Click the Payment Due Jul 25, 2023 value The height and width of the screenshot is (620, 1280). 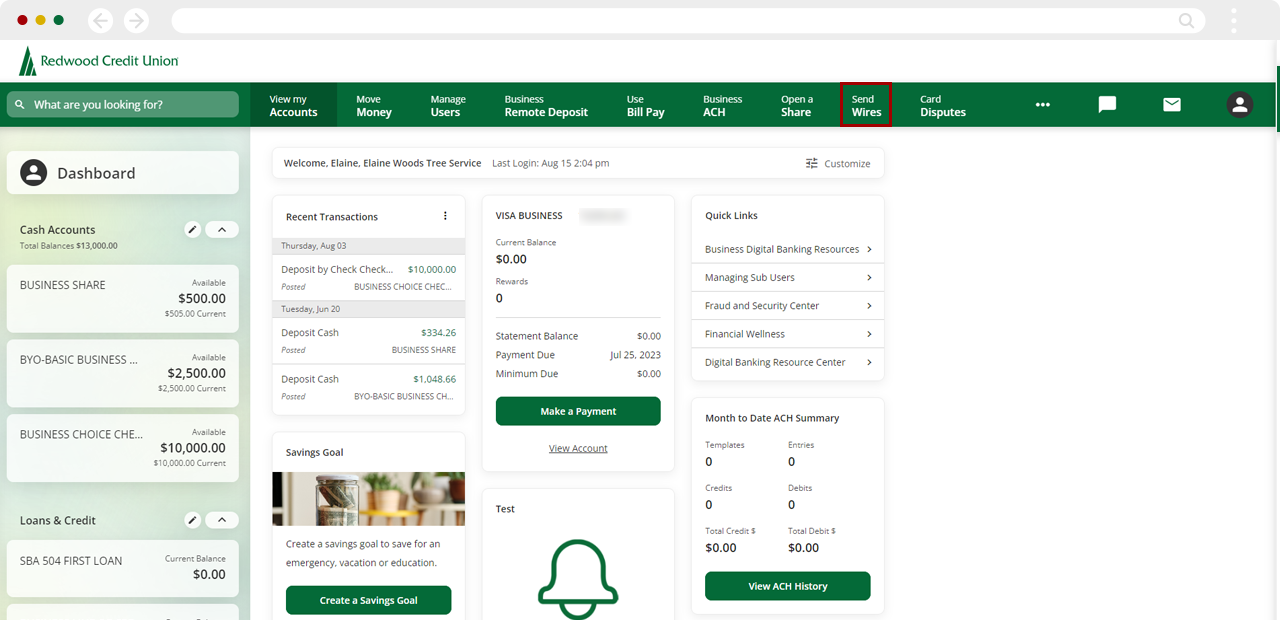click(635, 355)
